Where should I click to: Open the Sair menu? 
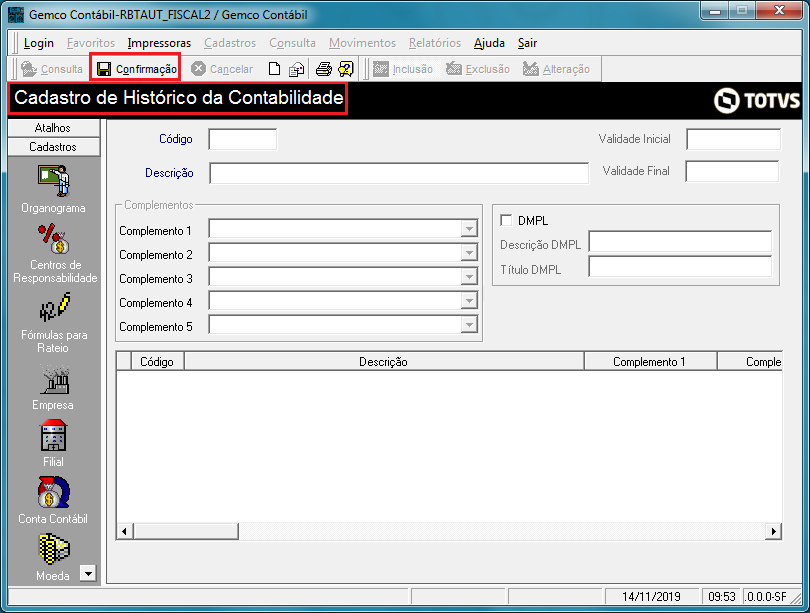527,43
